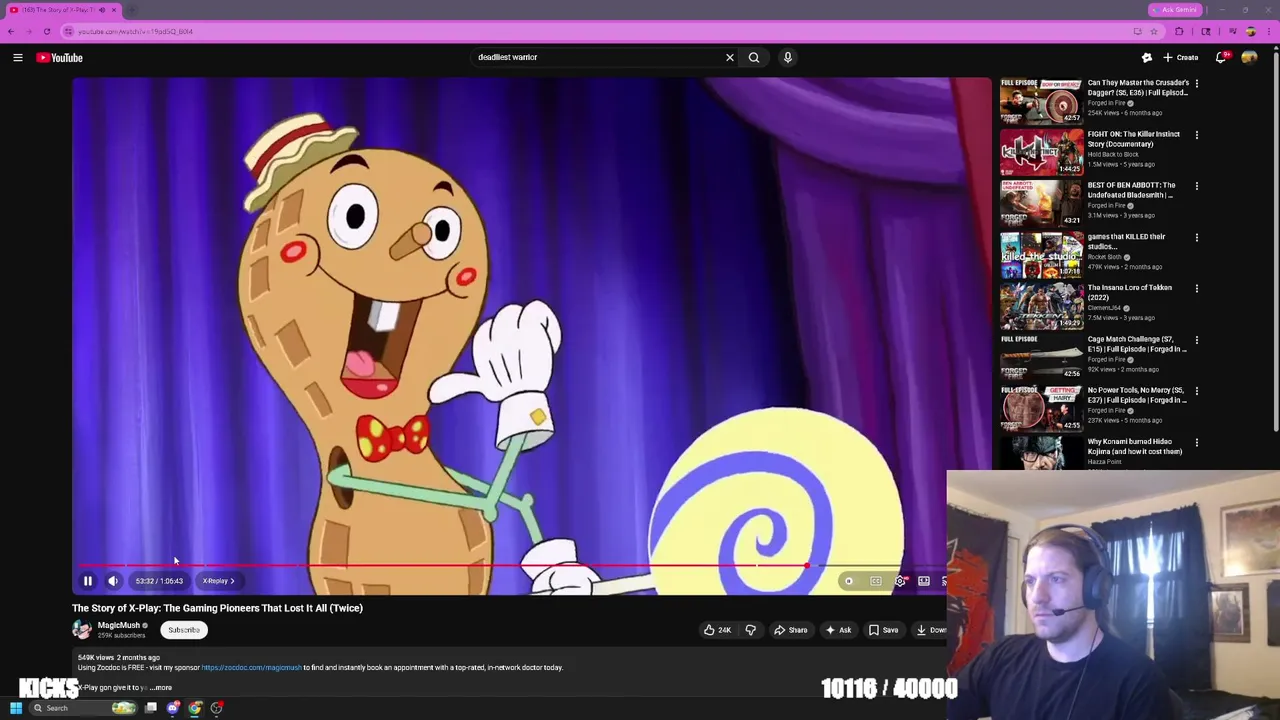Image resolution: width=1280 pixels, height=720 pixels.
Task: Pause the video playback
Action: [x=87, y=581]
